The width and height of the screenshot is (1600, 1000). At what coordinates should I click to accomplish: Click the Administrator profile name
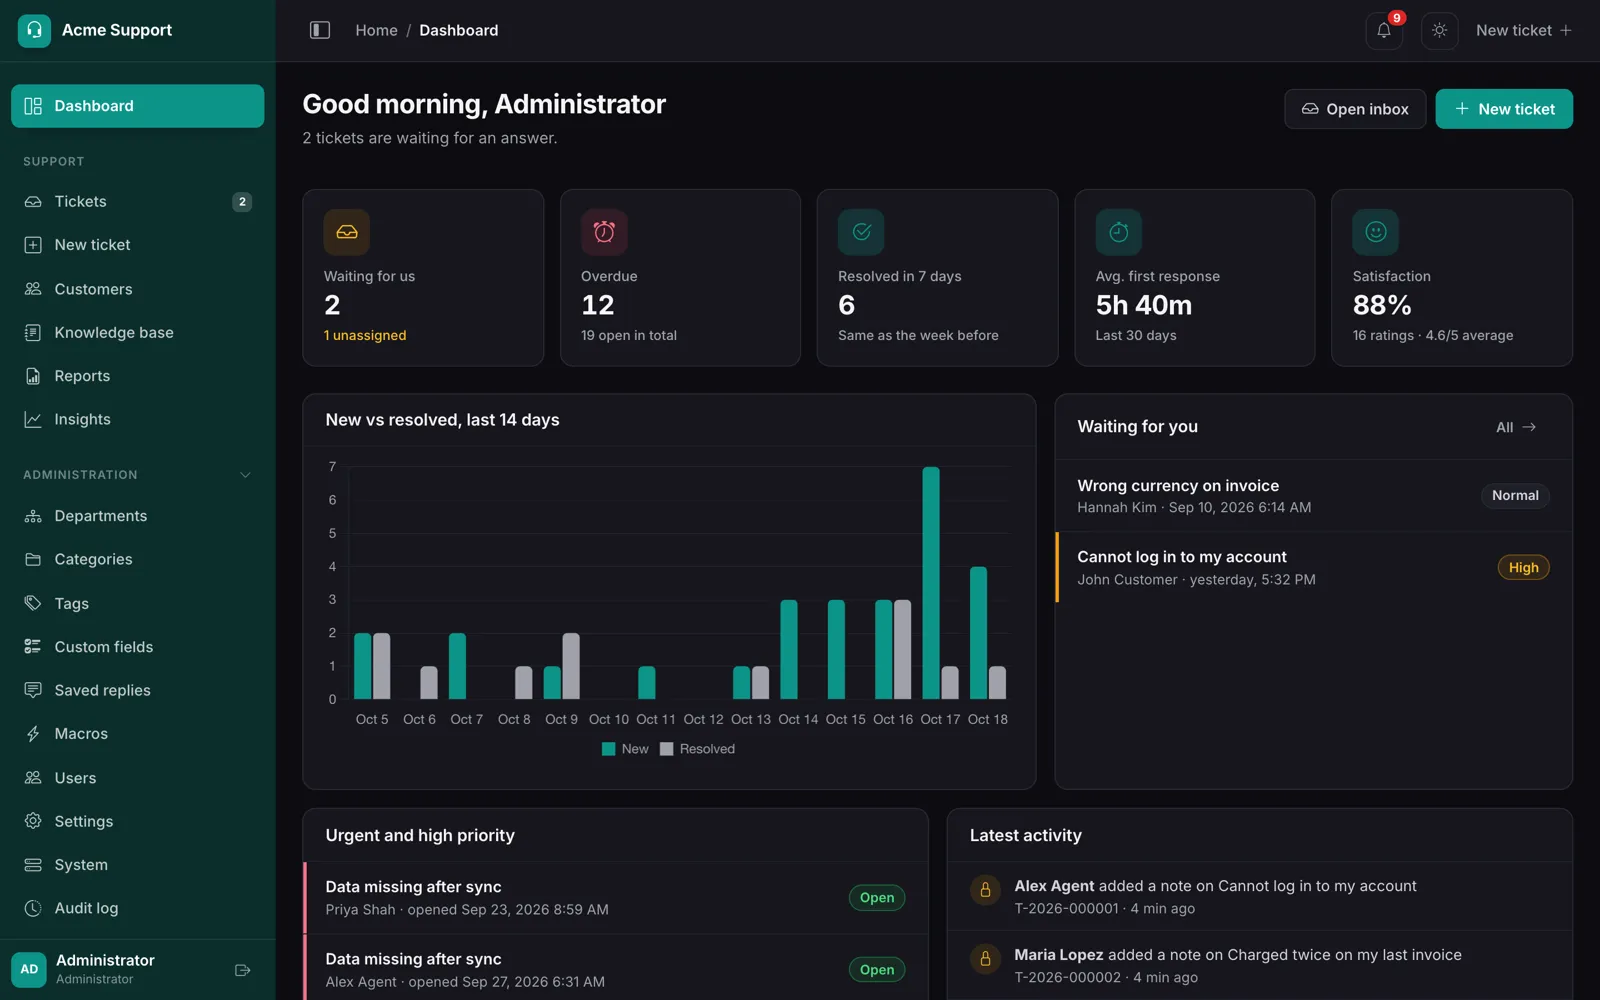pos(105,960)
